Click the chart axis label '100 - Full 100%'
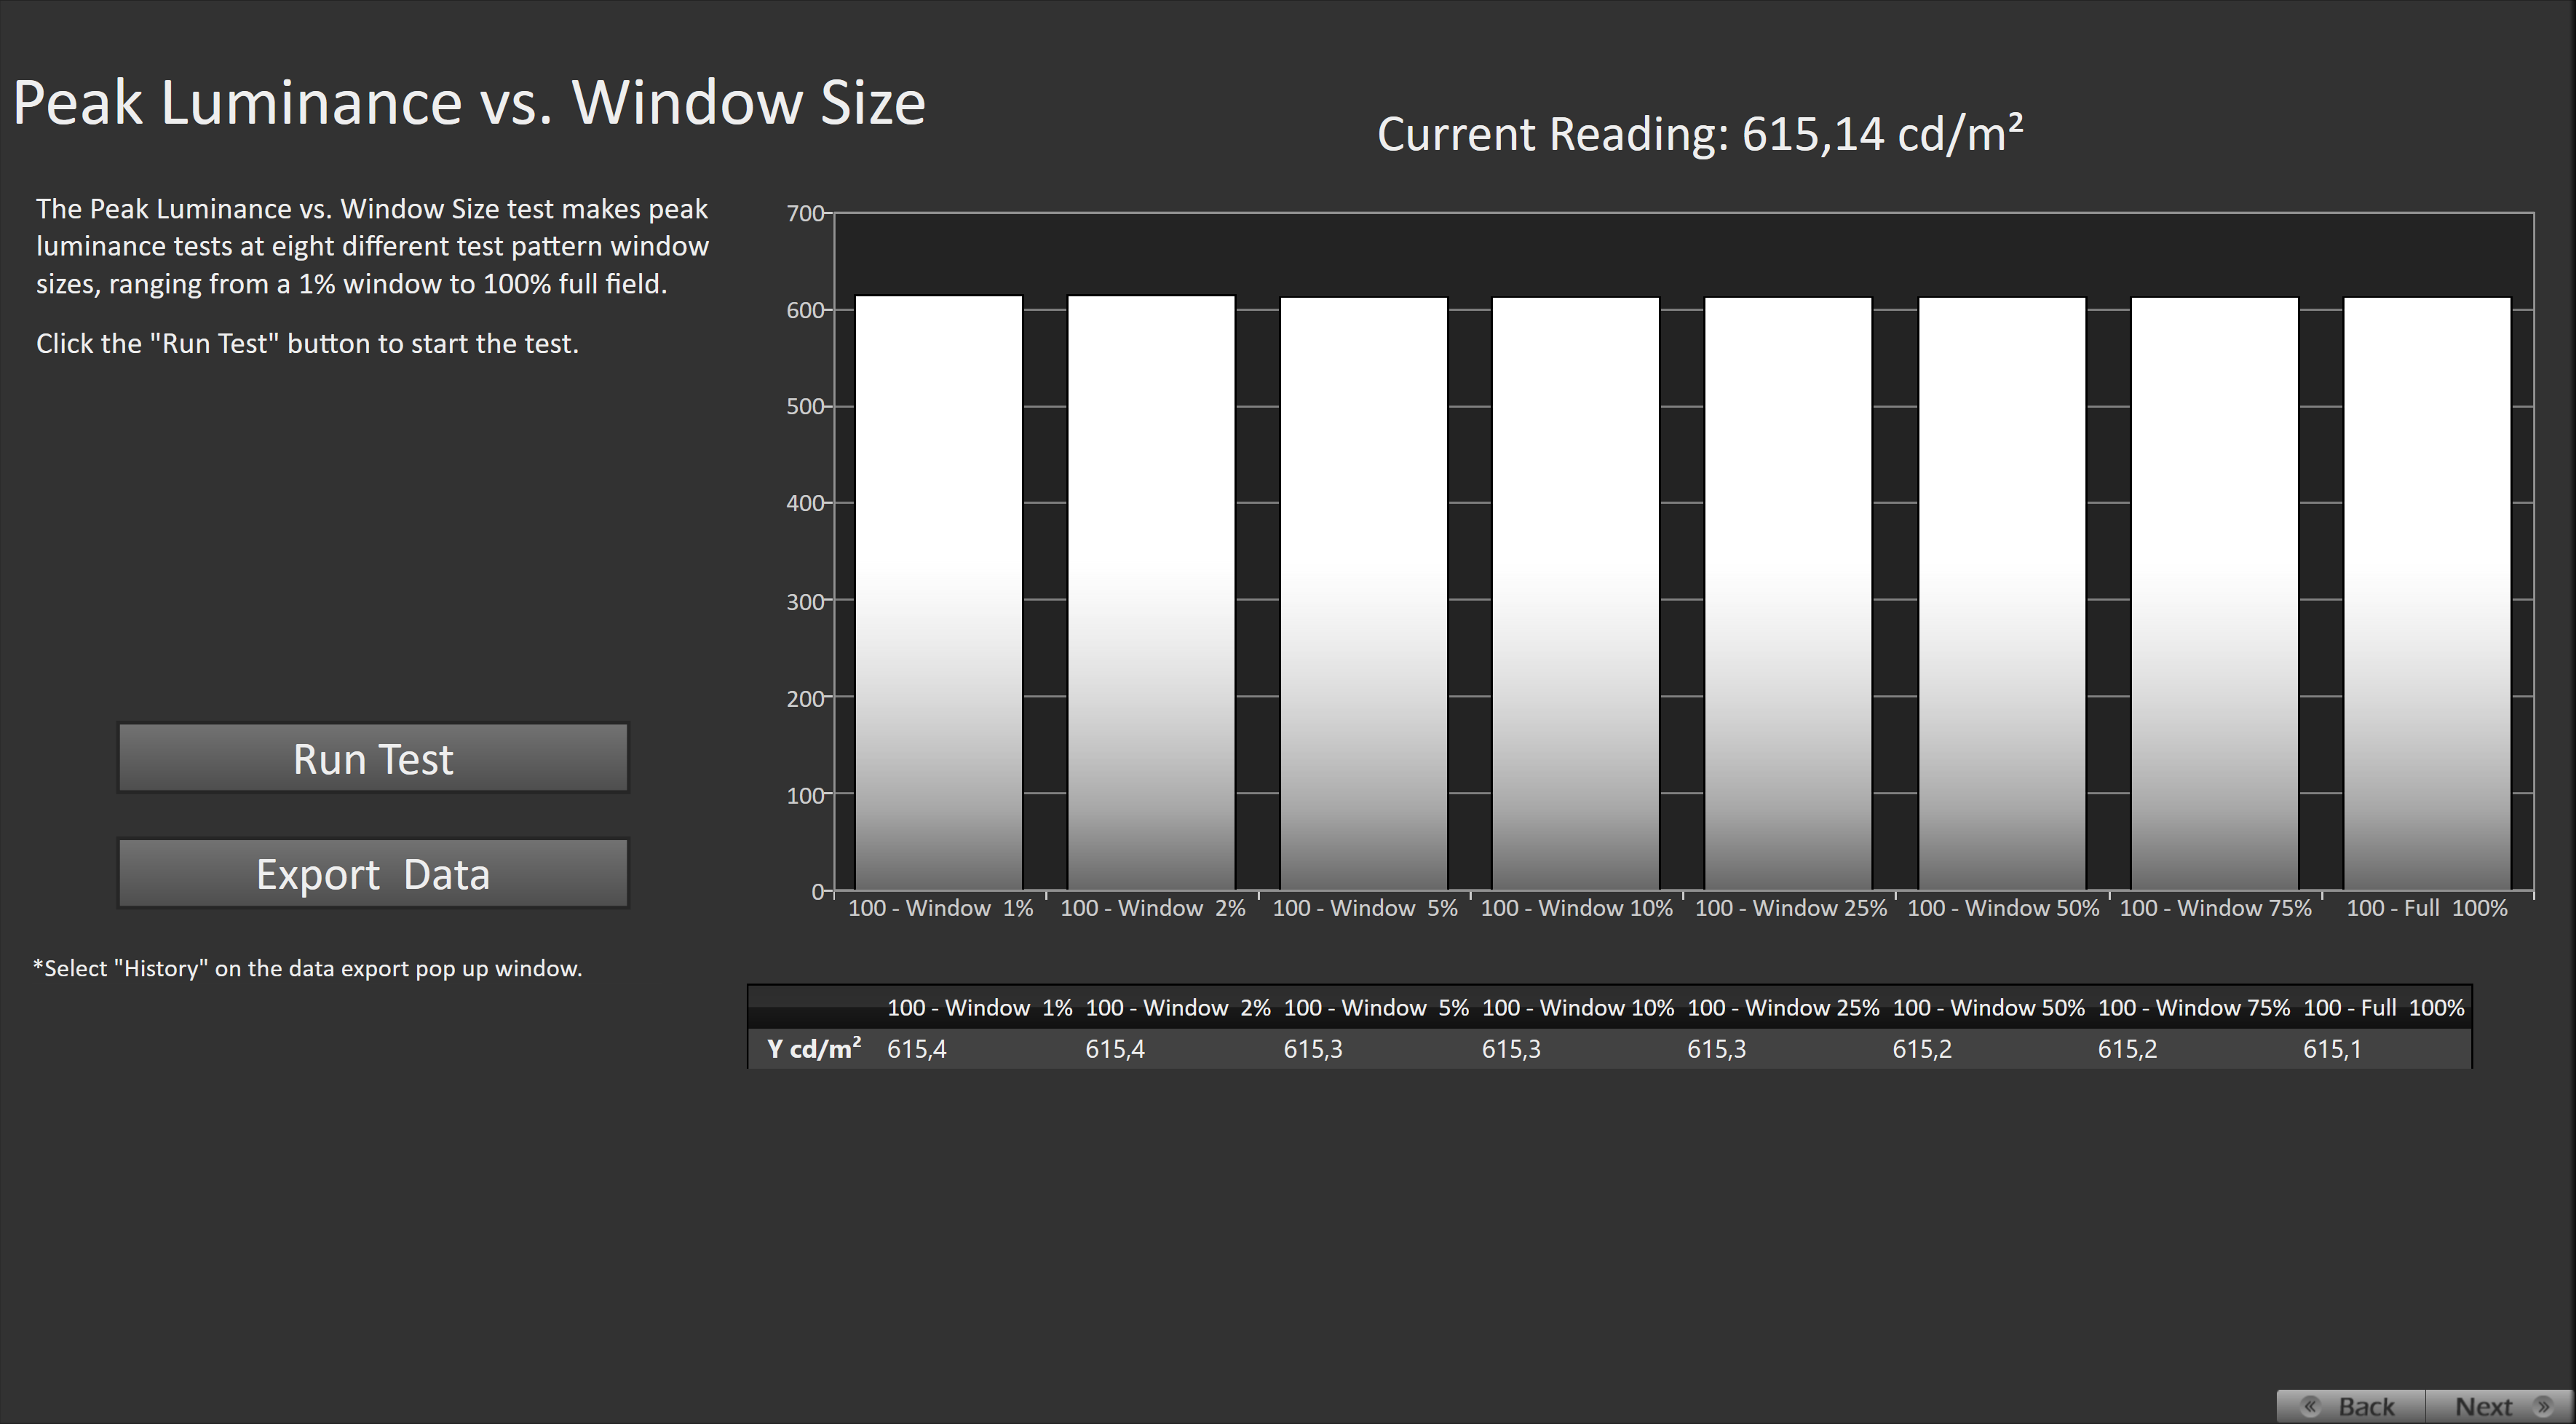 tap(2427, 908)
